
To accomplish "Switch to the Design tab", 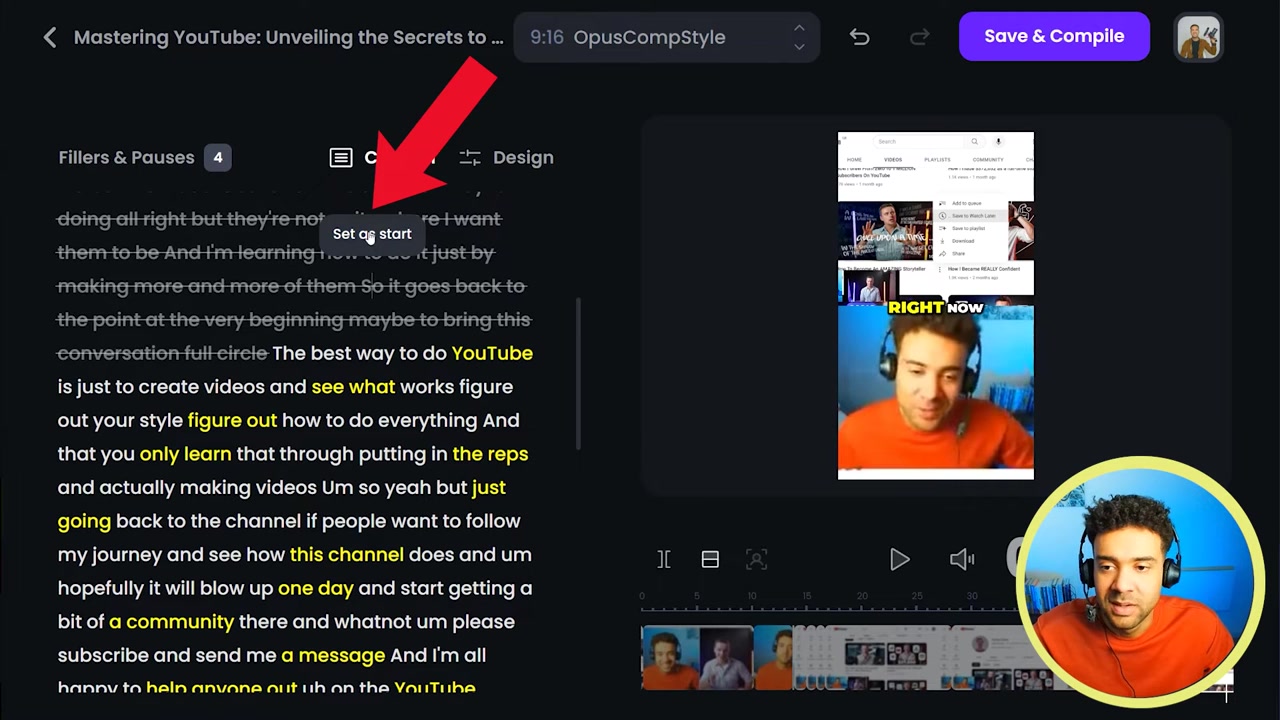I will (x=506, y=158).
